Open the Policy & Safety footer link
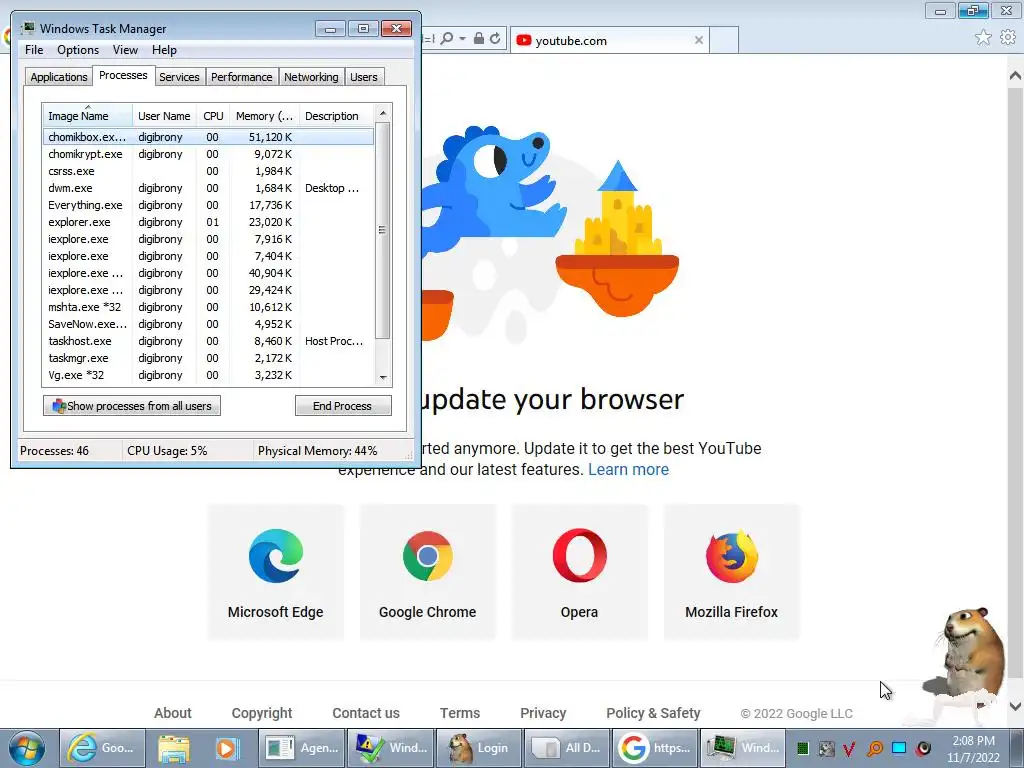Screen dimensions: 1024x768 point(653,713)
